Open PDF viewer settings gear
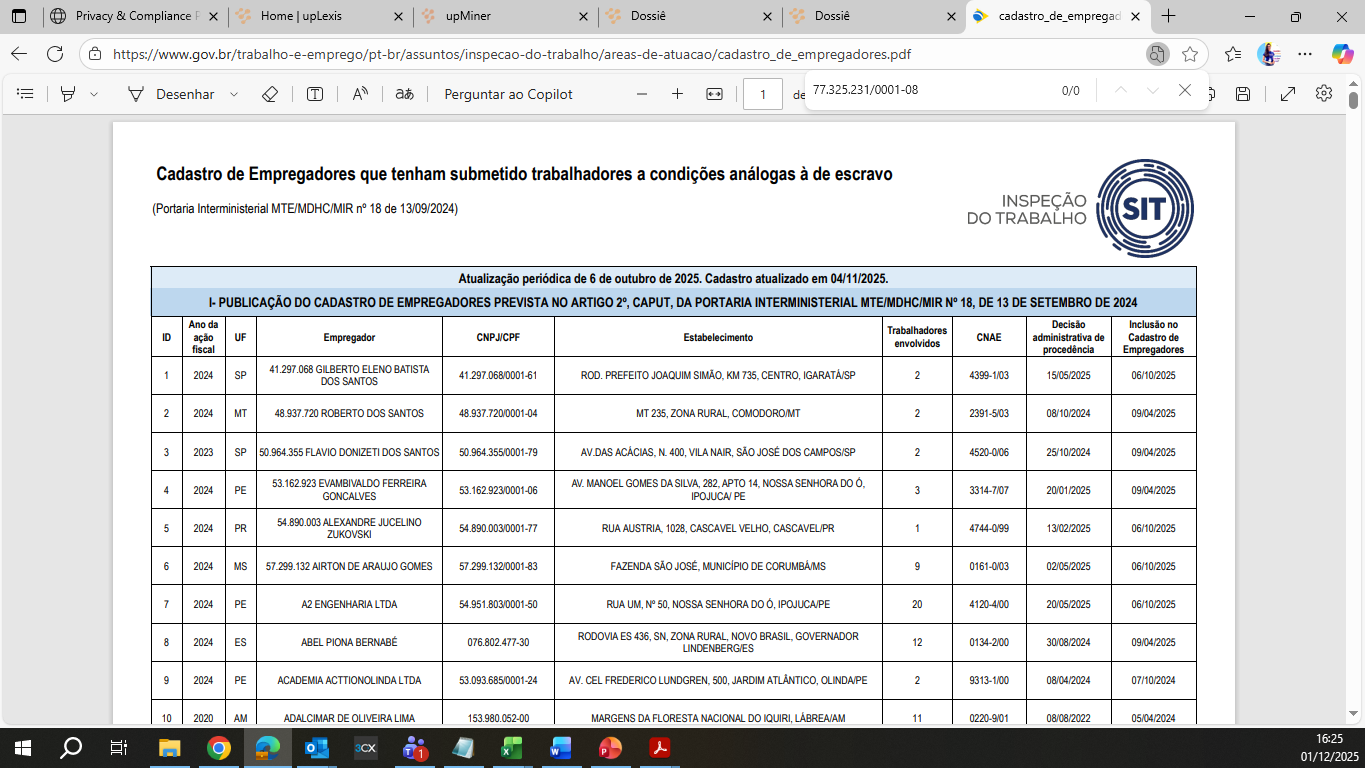Viewport: 1365px width, 768px height. [x=1324, y=94]
